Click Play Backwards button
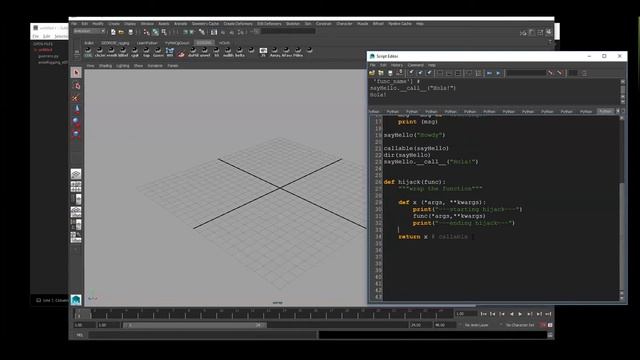This screenshot has width=640, height=360. click(511, 314)
